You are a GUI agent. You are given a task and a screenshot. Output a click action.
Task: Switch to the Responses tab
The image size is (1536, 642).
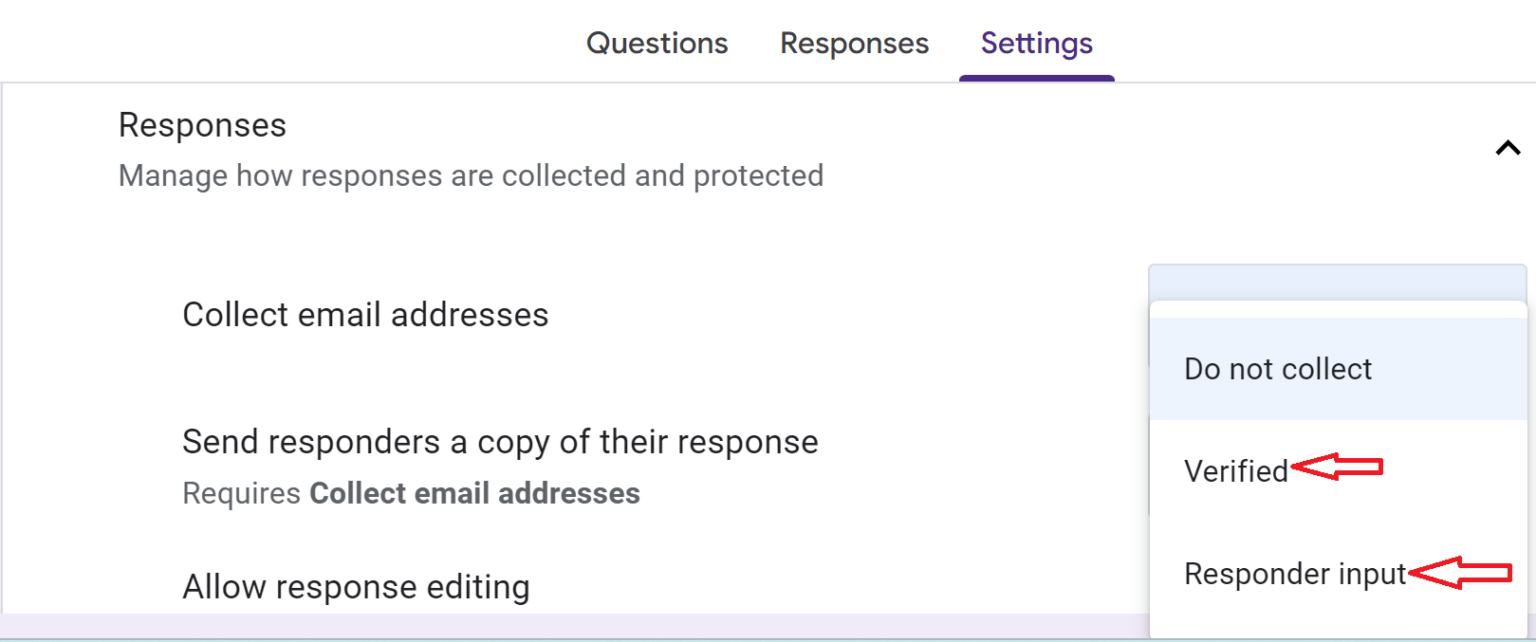click(854, 43)
